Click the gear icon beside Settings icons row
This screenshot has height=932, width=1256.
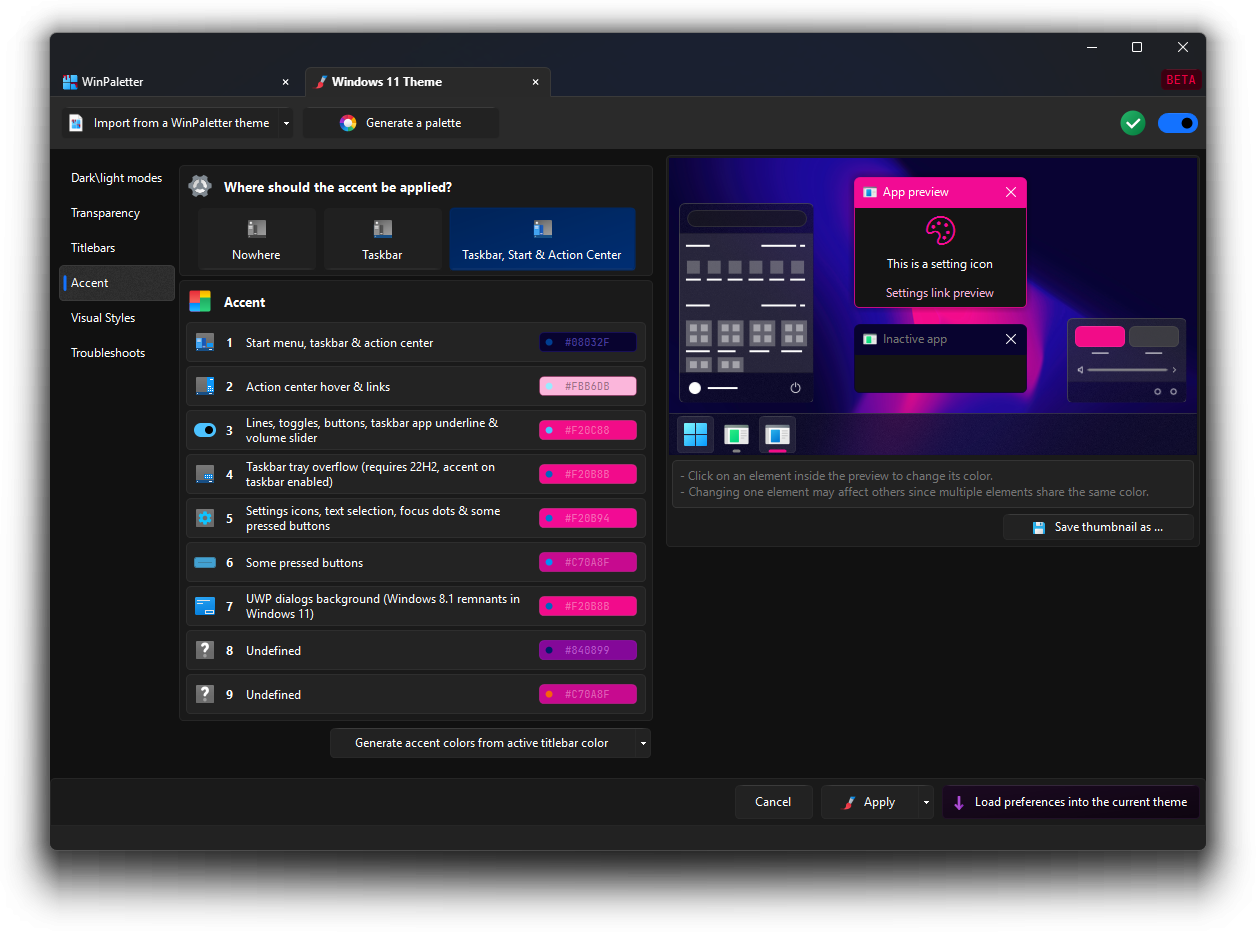tap(205, 518)
